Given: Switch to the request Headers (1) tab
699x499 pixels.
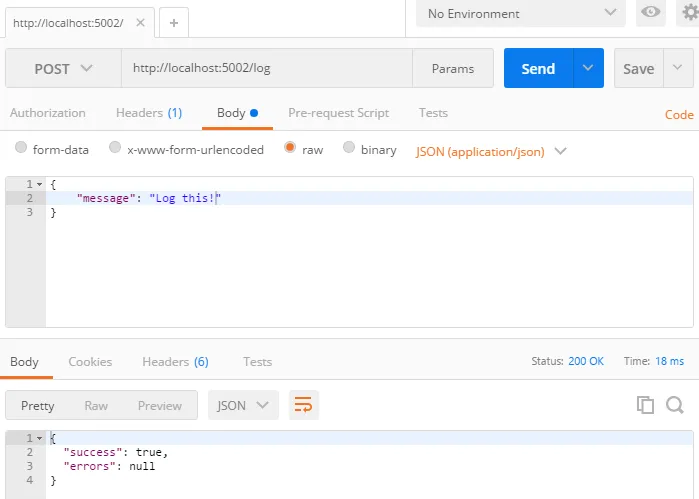Looking at the screenshot, I should click(x=148, y=113).
